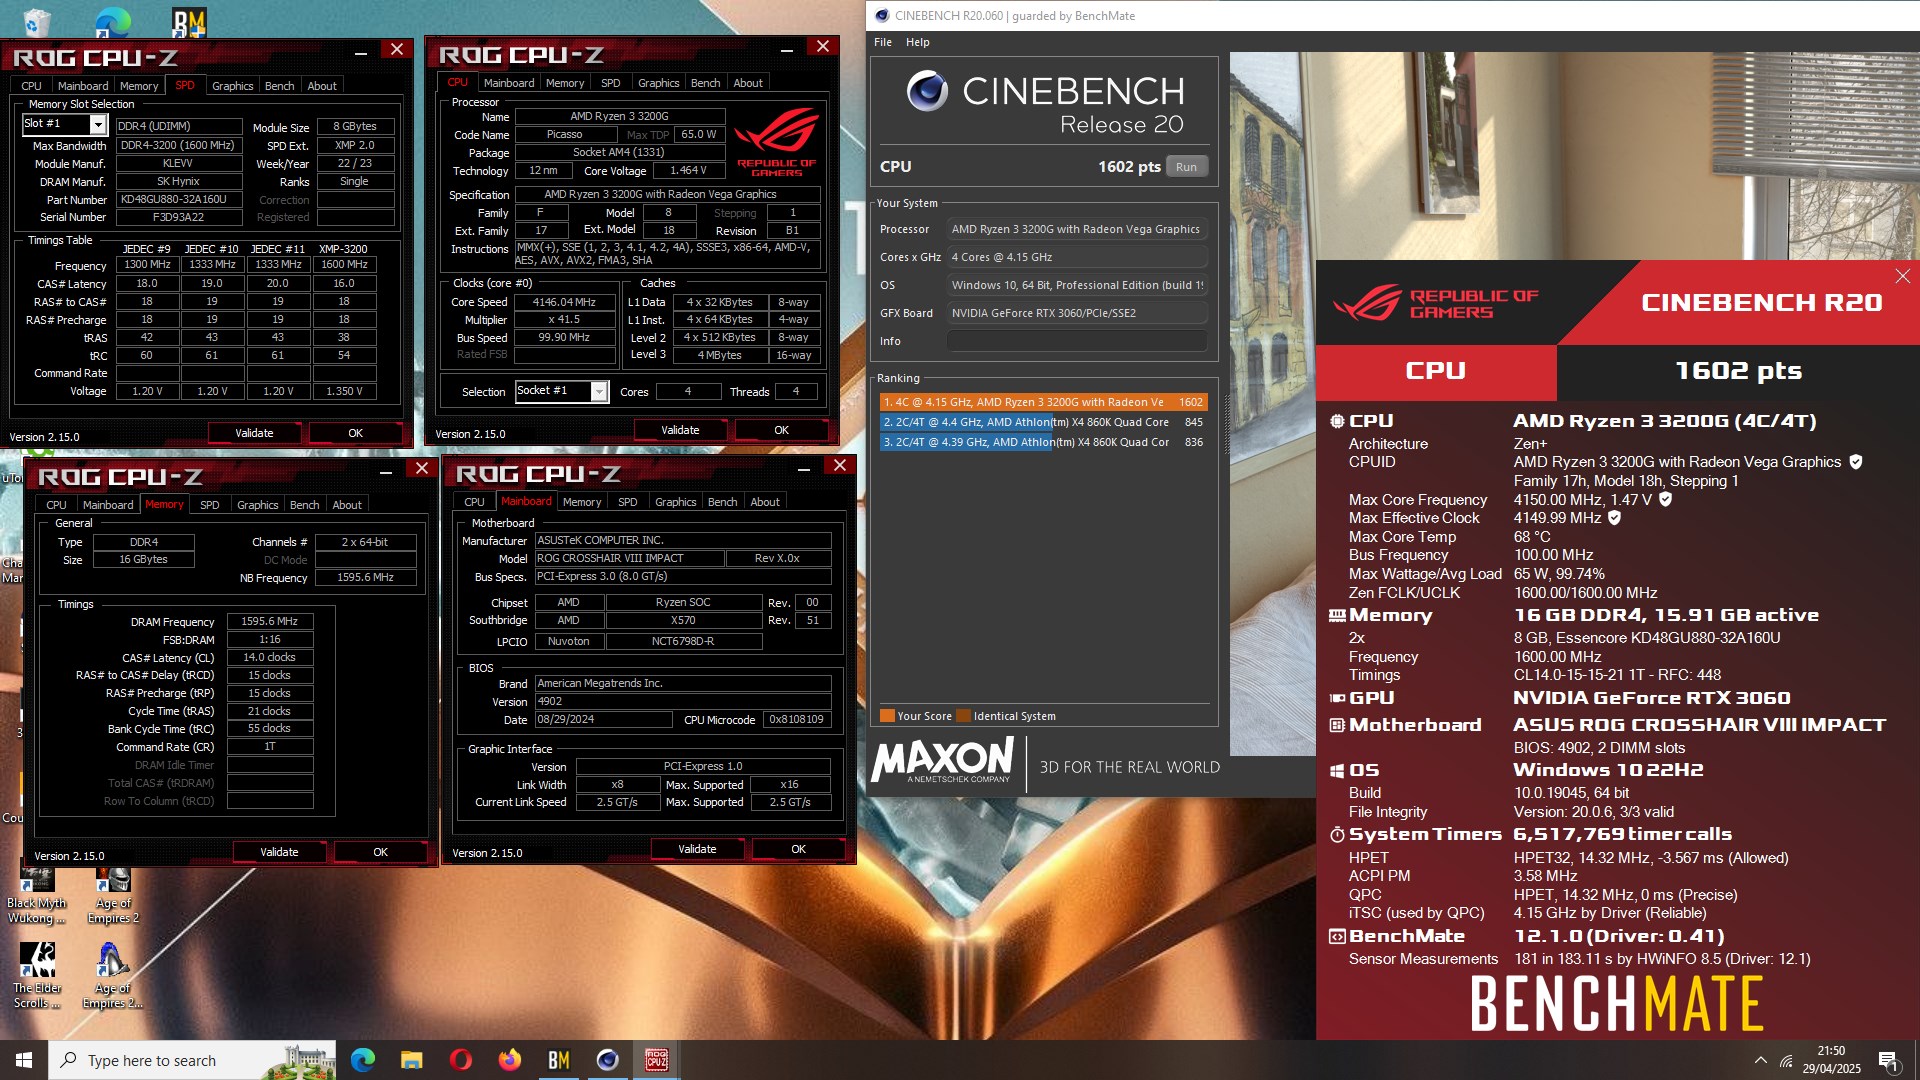
Task: Click the Windows taskbar search box
Action: [x=192, y=1060]
